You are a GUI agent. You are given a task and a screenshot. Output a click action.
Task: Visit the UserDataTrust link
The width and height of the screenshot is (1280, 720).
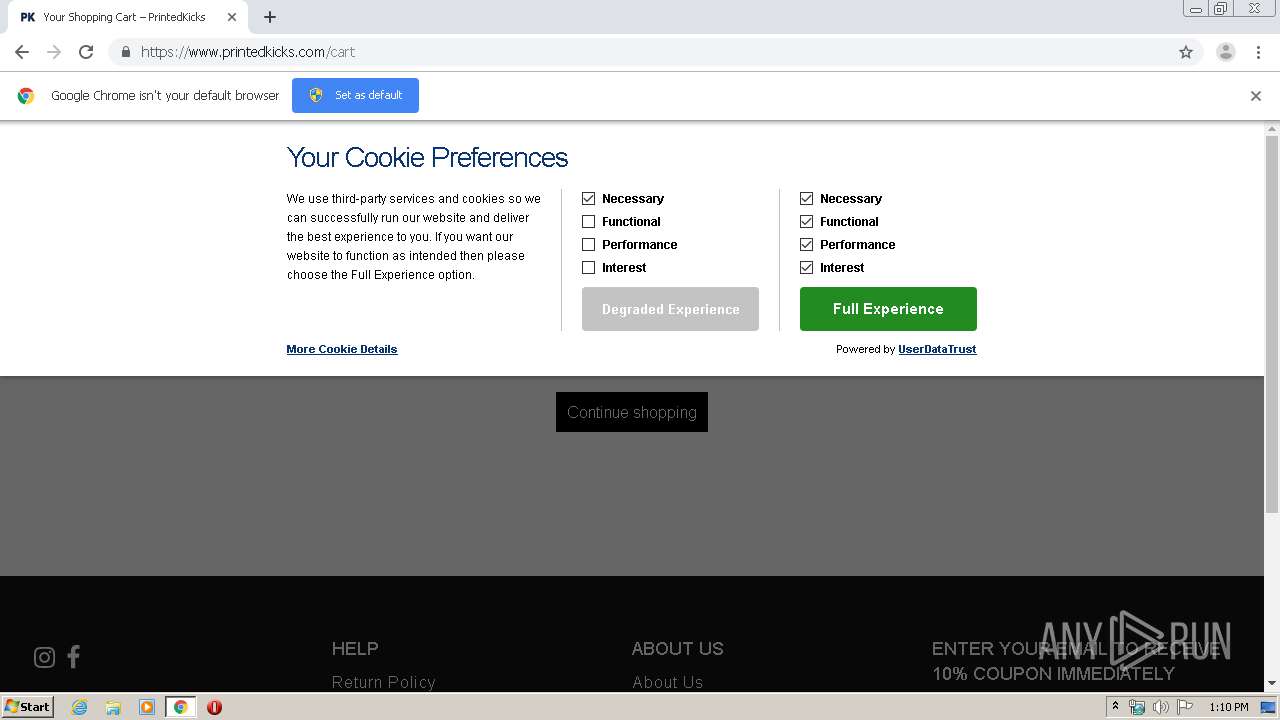(x=937, y=349)
